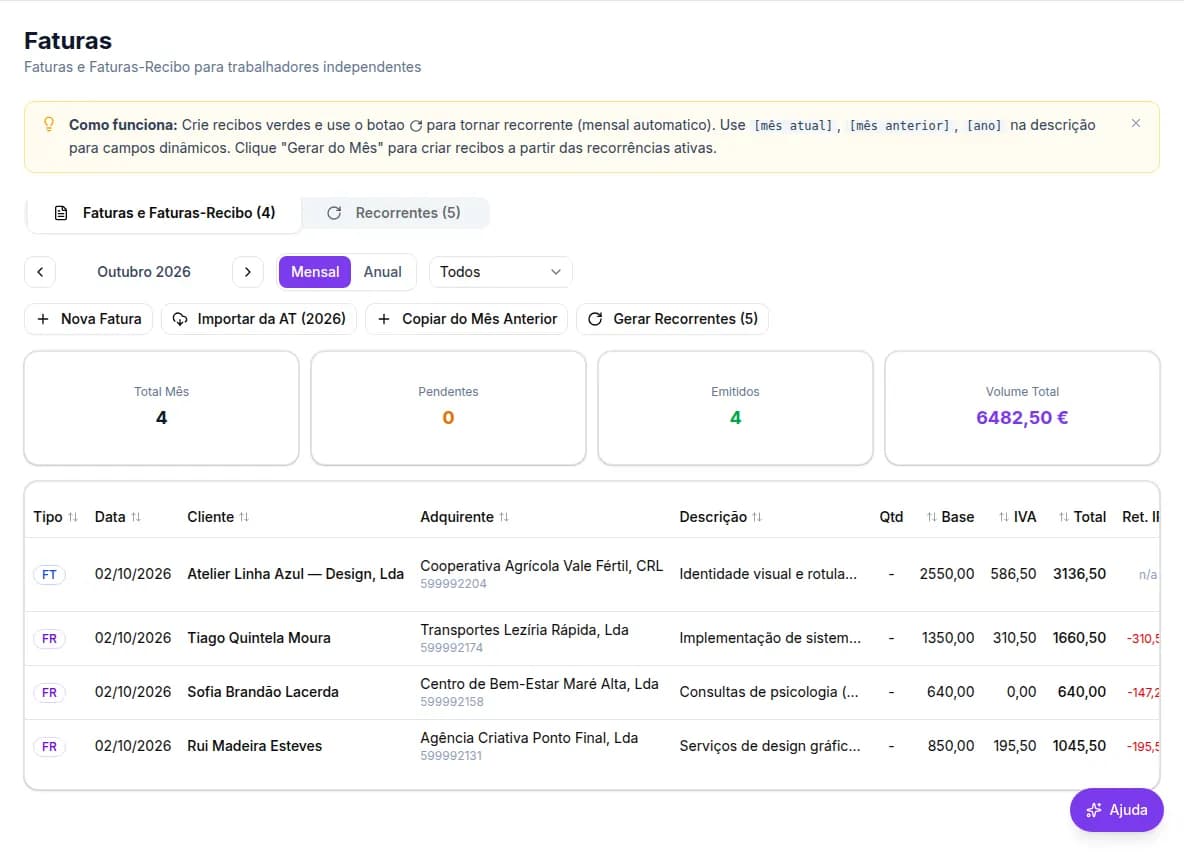Click the FR badge of Sofia Brandão Lacerda
The width and height of the screenshot is (1184, 852).
pyautogui.click(x=49, y=693)
